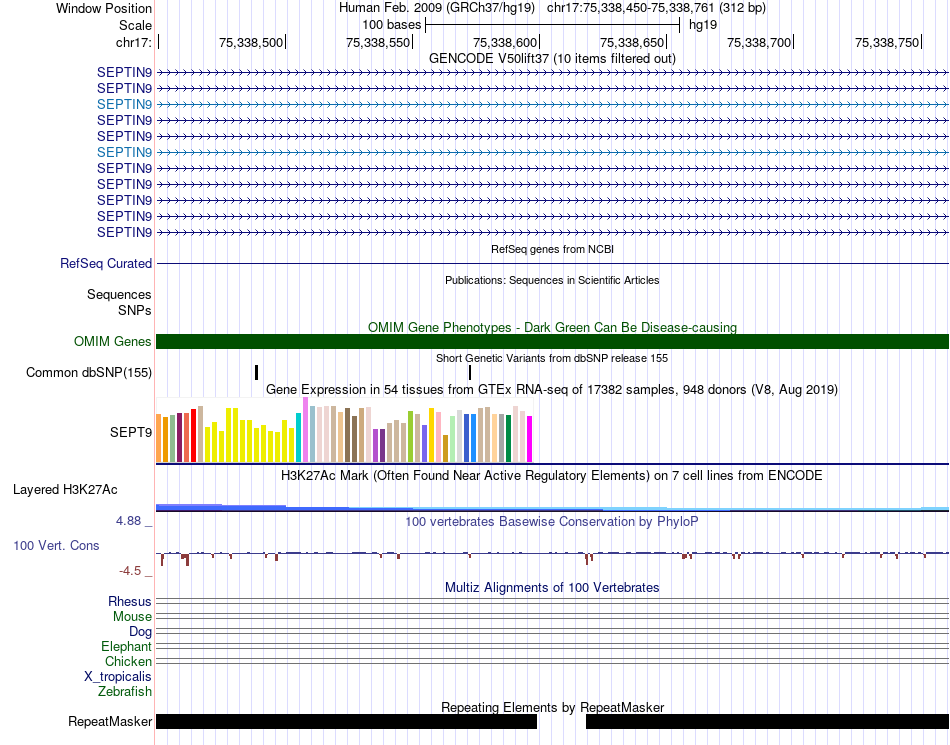Click the 100 bases scale bar
The height and width of the screenshot is (745, 950).
coord(553,25)
